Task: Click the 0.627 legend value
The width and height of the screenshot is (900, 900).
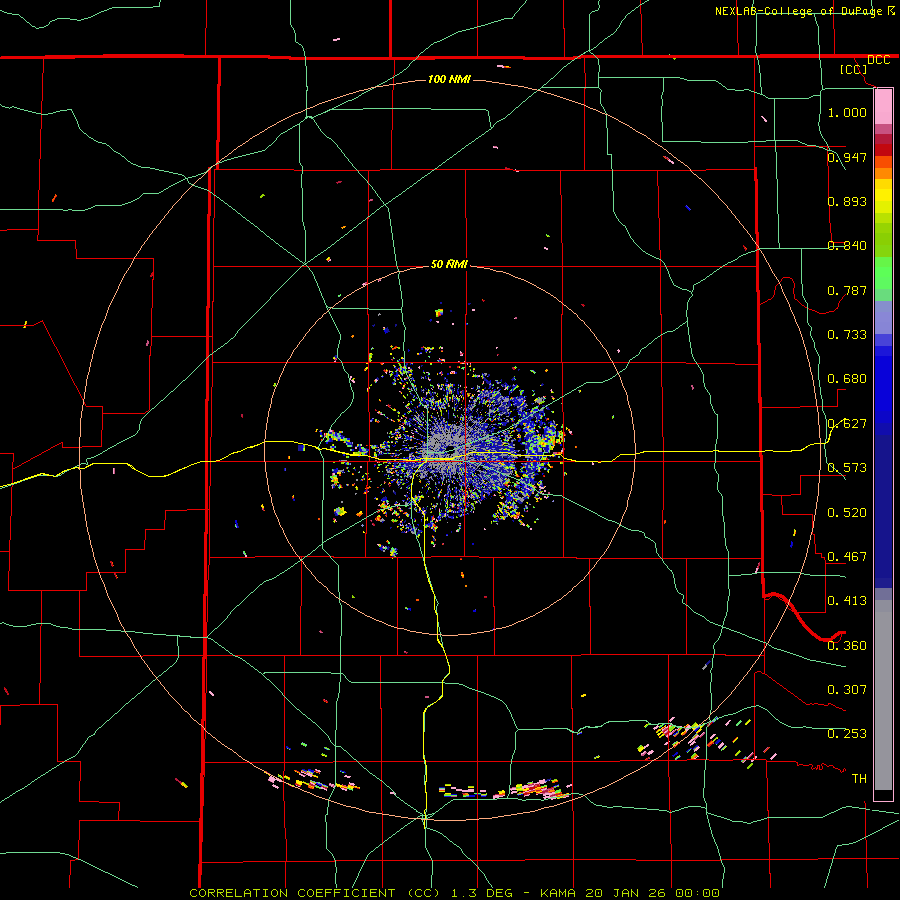Action: click(x=847, y=423)
